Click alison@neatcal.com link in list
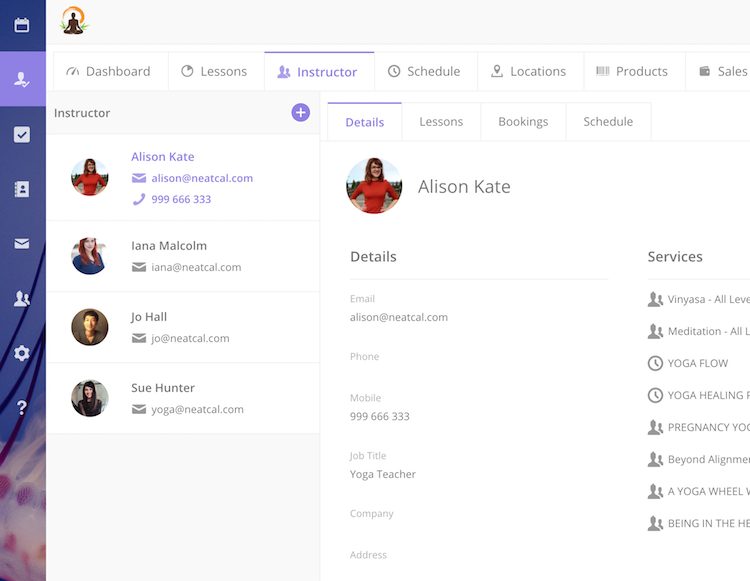This screenshot has height=581, width=750. pos(202,178)
